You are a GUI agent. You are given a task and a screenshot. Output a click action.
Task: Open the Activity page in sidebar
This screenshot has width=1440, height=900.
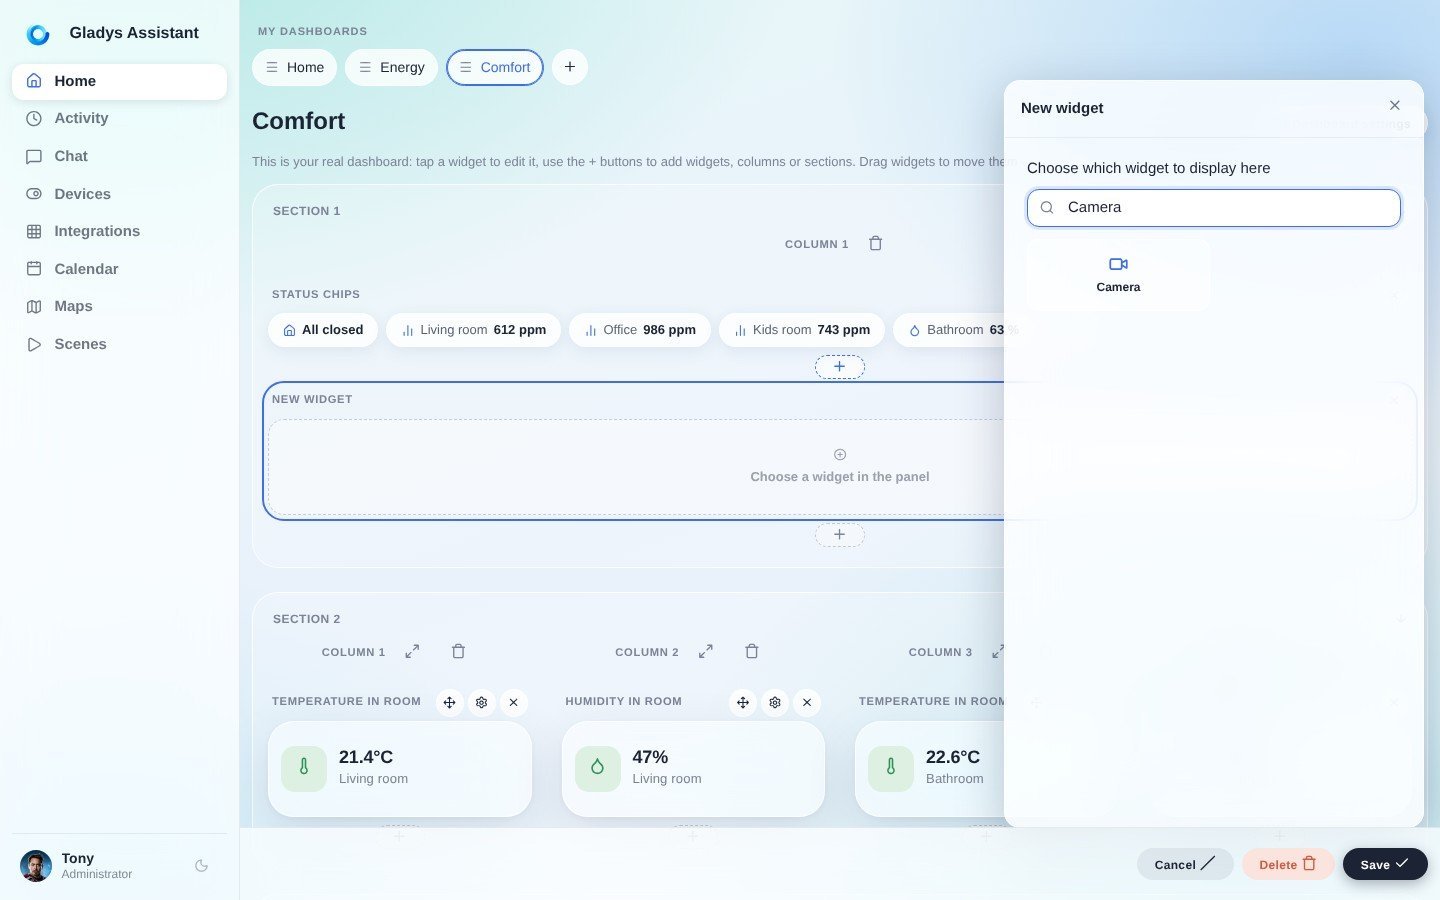point(119,118)
